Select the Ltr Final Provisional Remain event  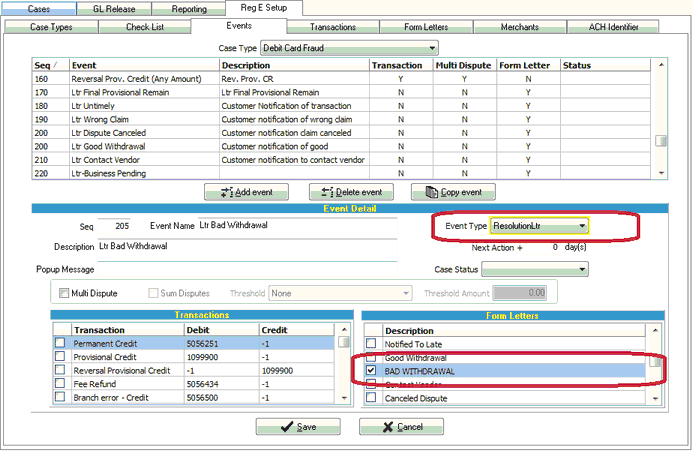point(341,92)
